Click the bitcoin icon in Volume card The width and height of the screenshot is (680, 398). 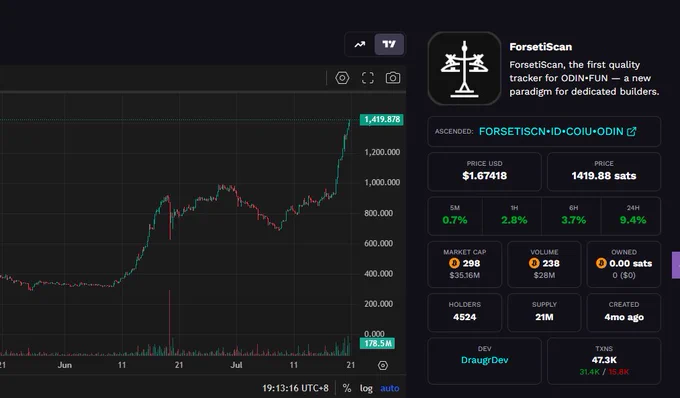pos(534,263)
